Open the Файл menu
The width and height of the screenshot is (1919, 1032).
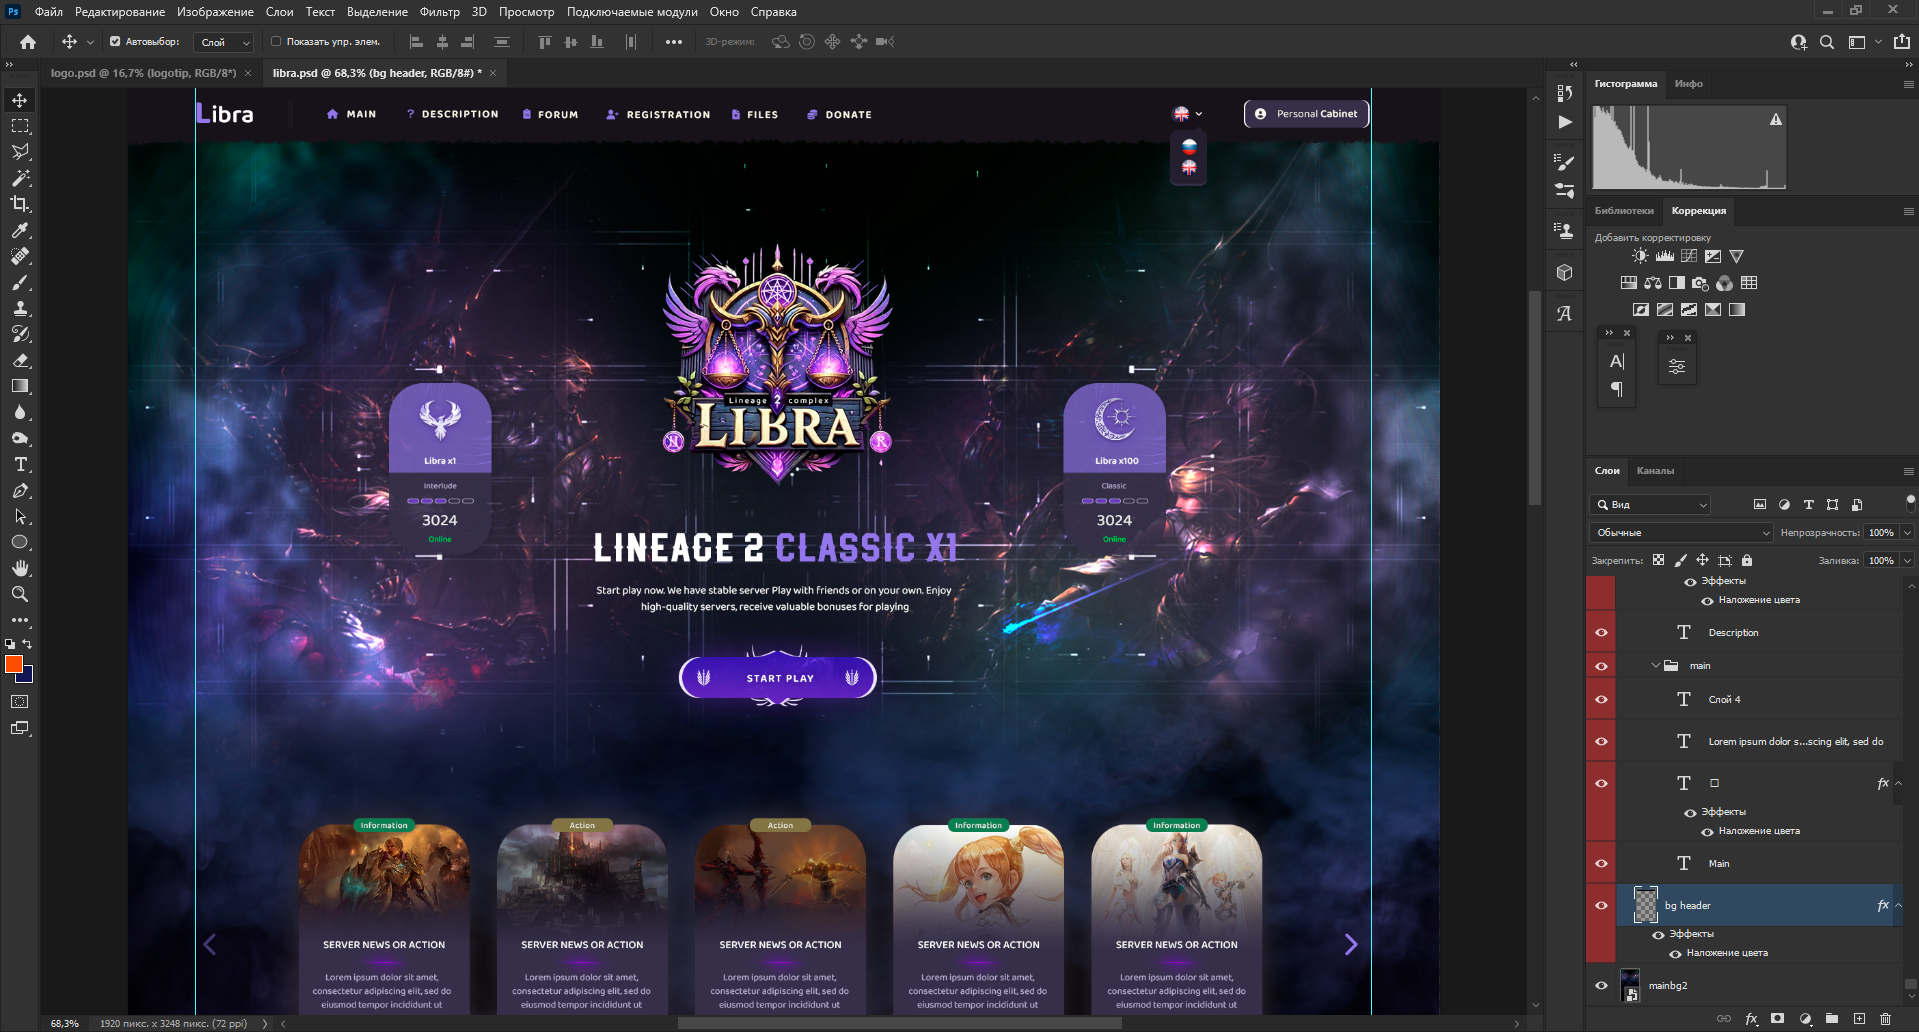pyautogui.click(x=49, y=12)
